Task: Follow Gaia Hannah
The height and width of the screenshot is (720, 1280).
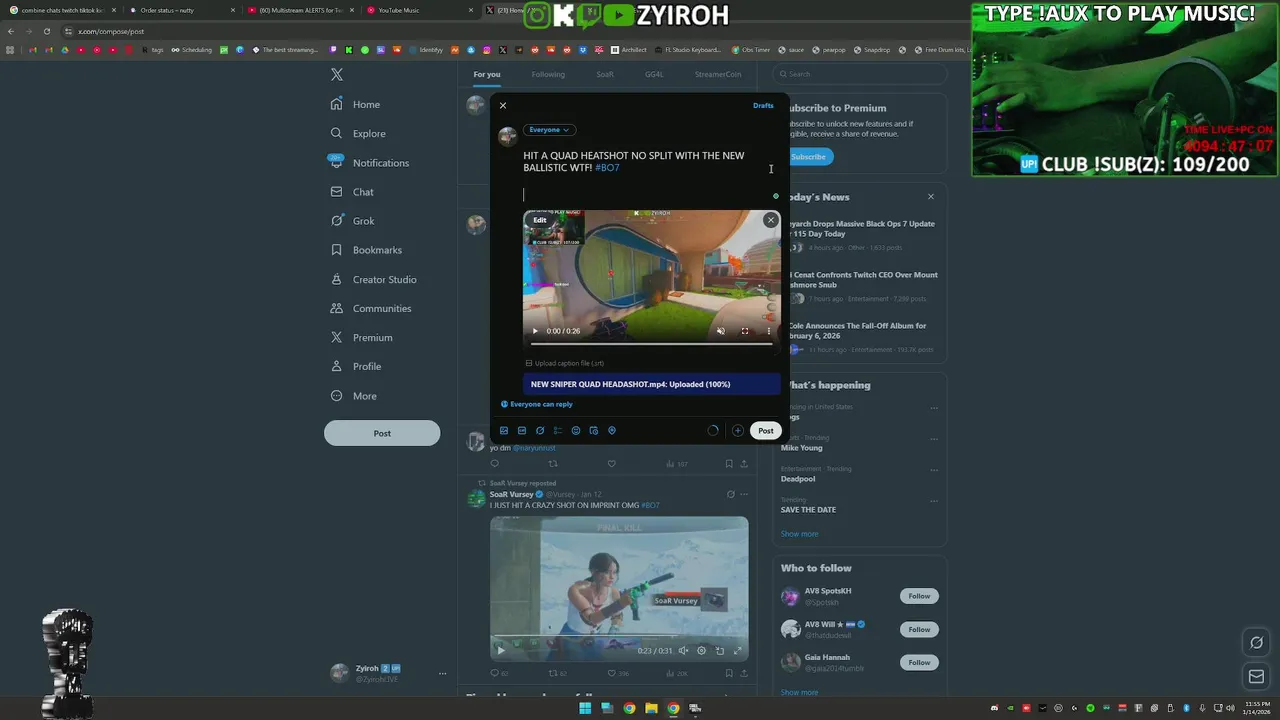Action: tap(919, 662)
